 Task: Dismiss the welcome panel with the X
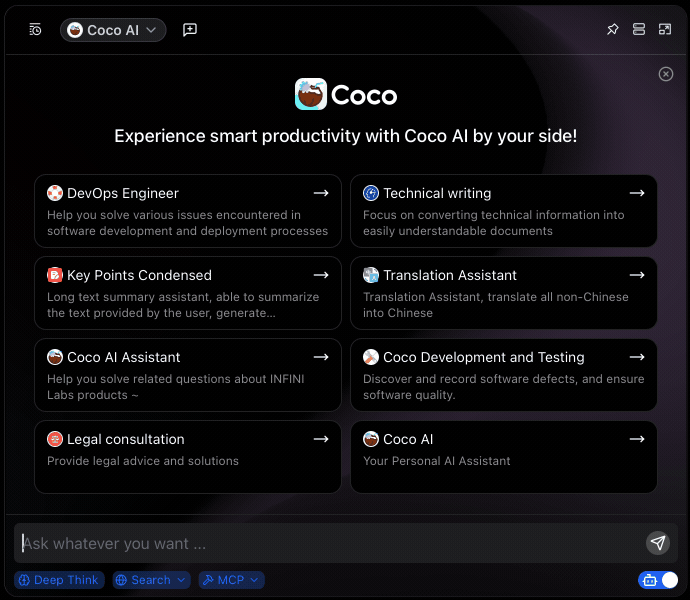[x=666, y=74]
